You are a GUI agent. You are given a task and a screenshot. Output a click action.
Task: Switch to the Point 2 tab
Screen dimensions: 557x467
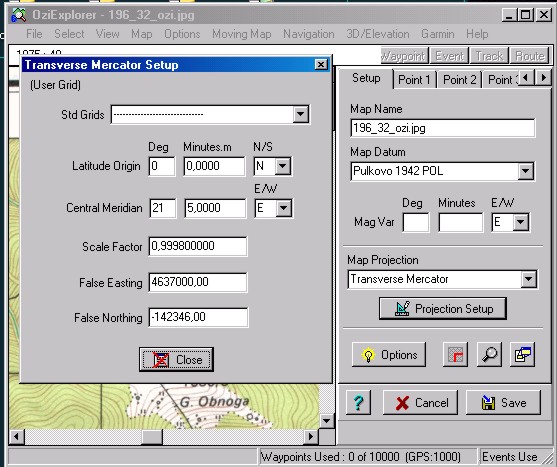459,80
